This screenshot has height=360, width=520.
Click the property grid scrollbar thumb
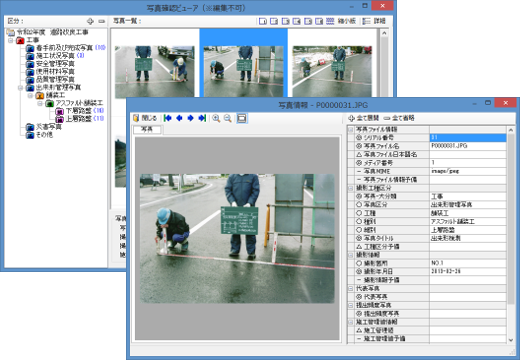tap(511, 218)
